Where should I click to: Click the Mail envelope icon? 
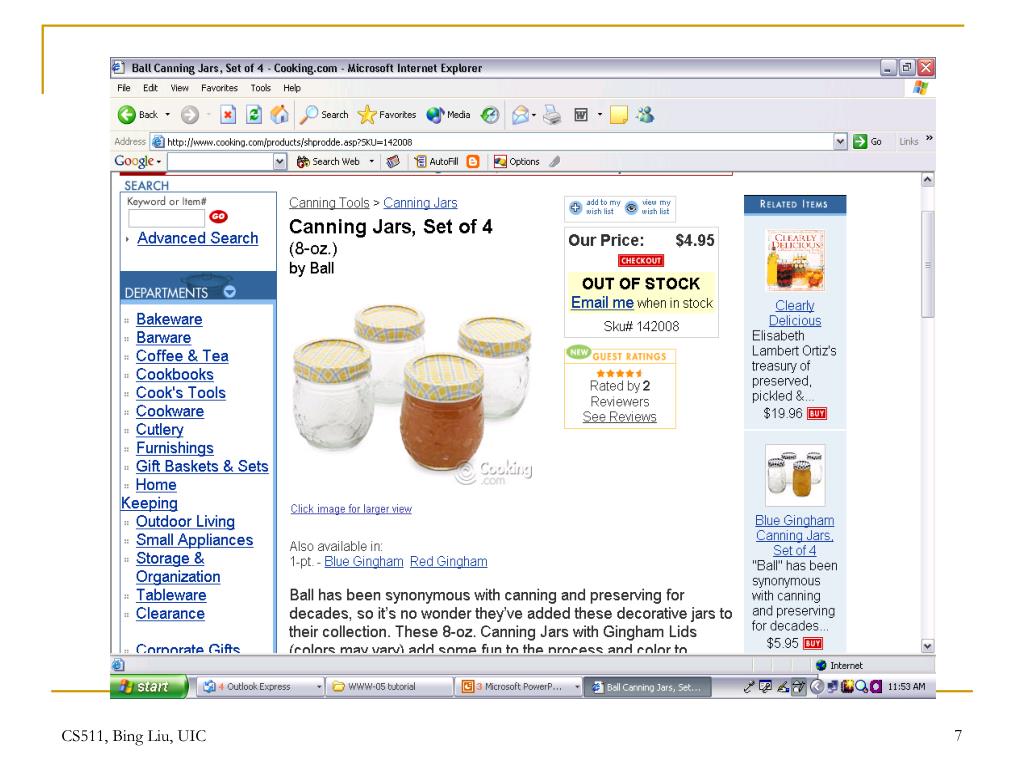[x=520, y=115]
